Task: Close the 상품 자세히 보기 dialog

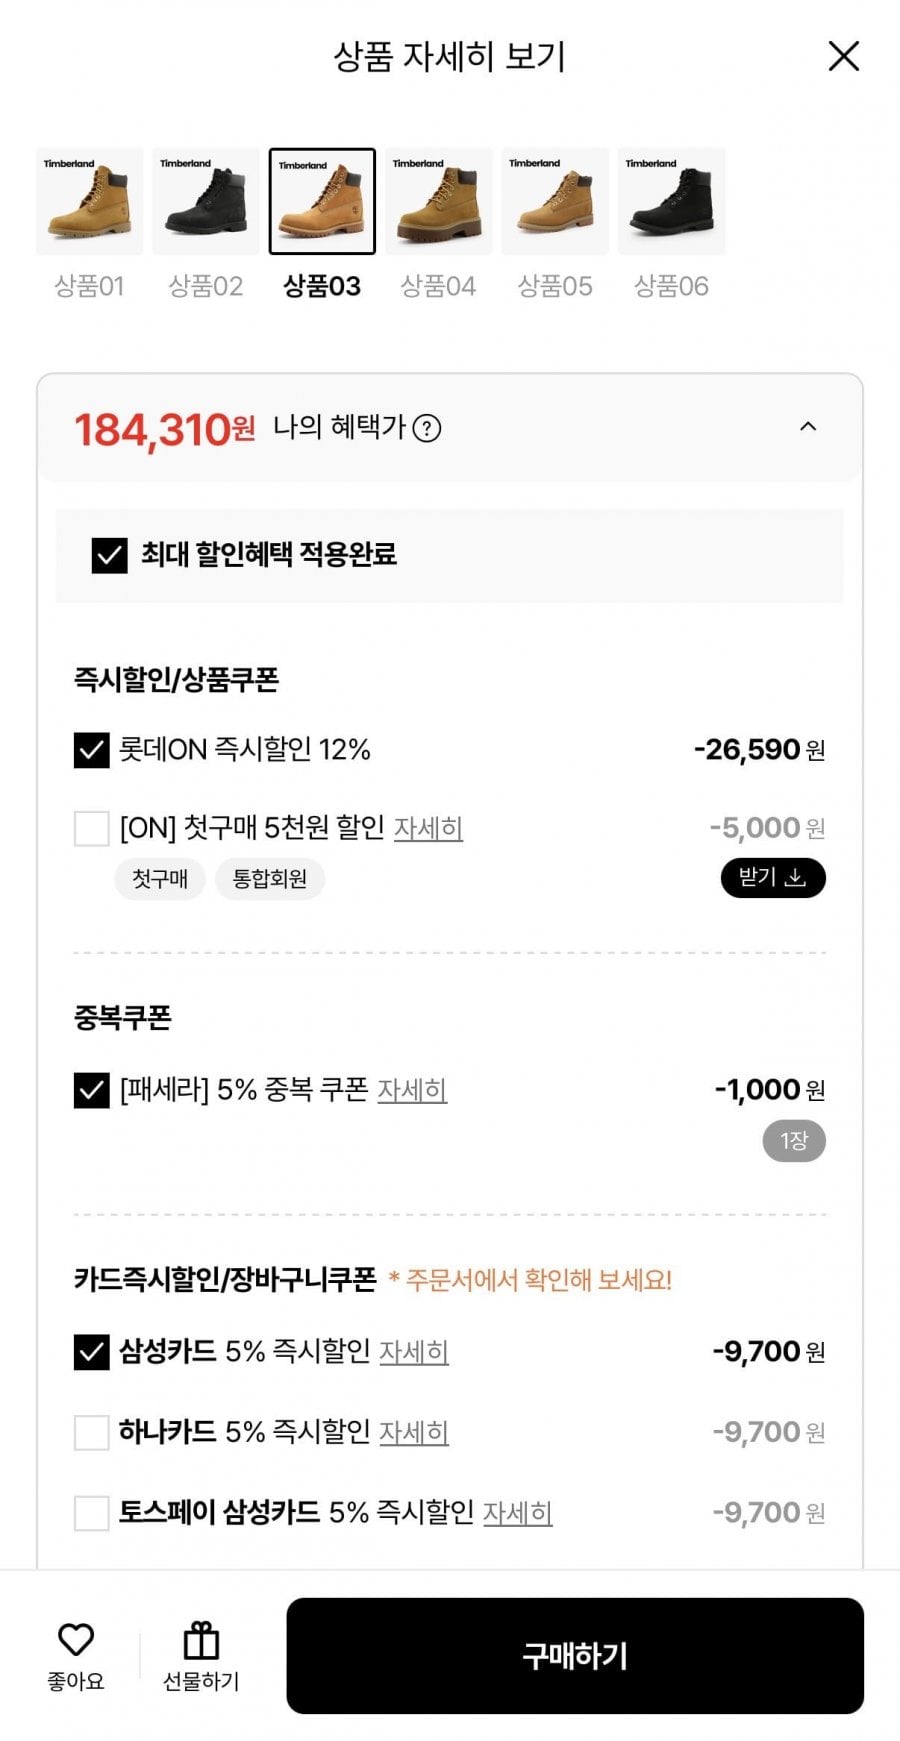Action: click(x=844, y=56)
